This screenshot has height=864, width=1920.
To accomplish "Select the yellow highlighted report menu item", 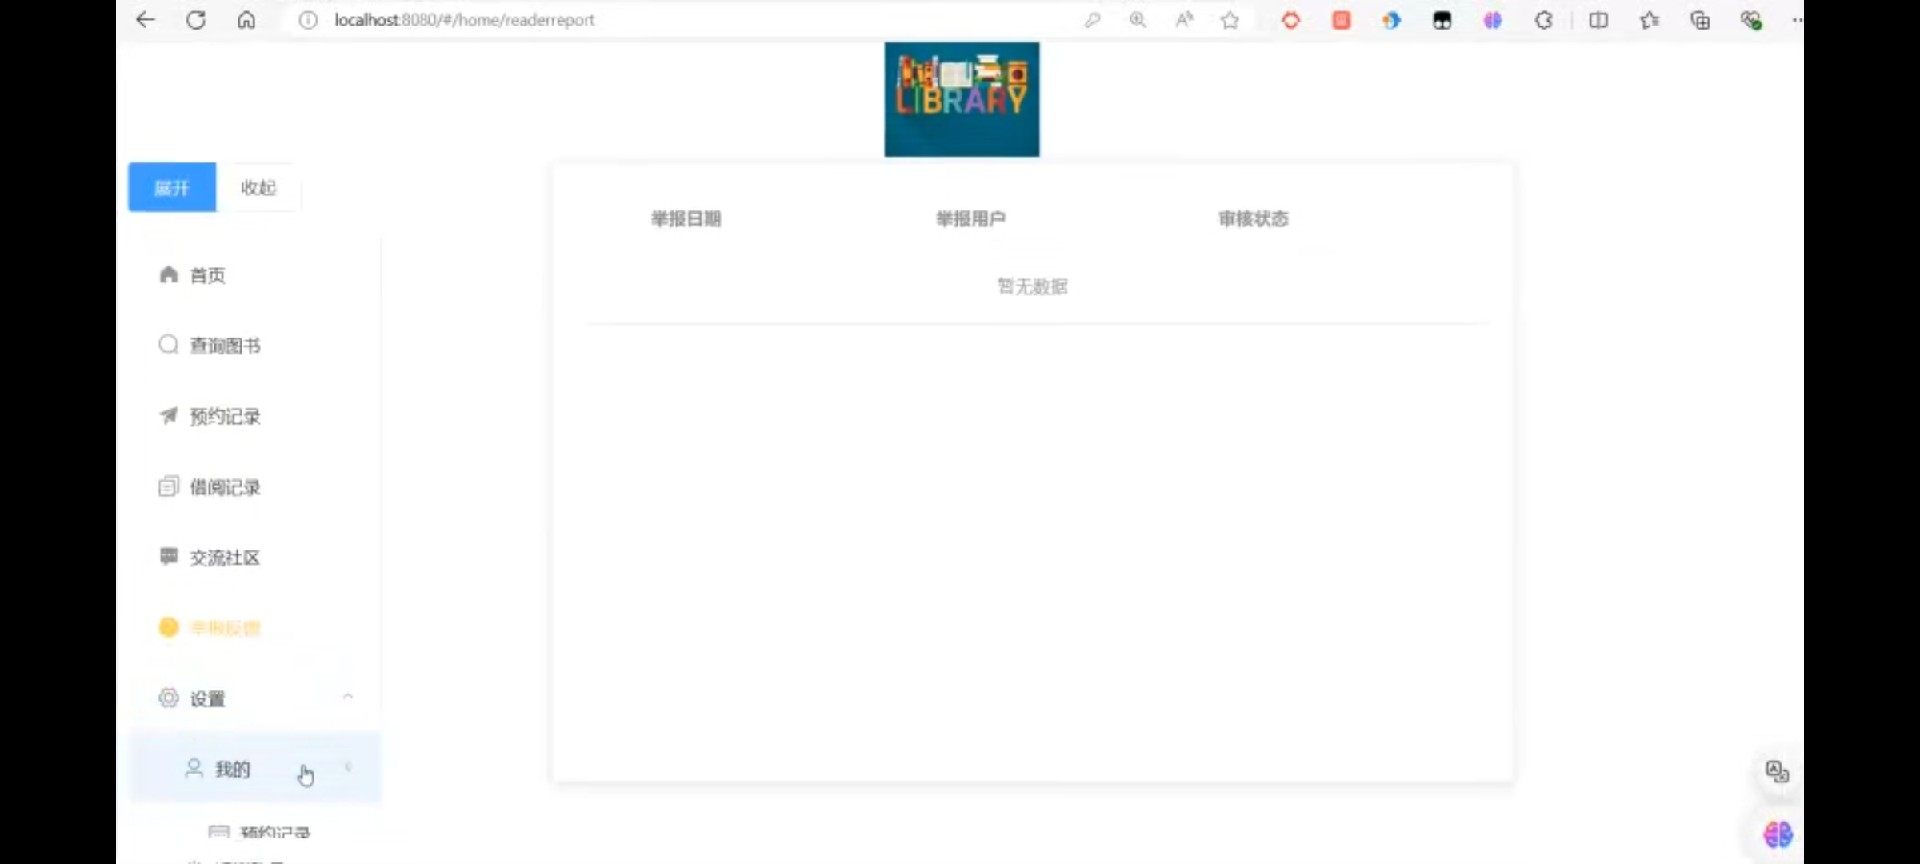I will (x=224, y=628).
